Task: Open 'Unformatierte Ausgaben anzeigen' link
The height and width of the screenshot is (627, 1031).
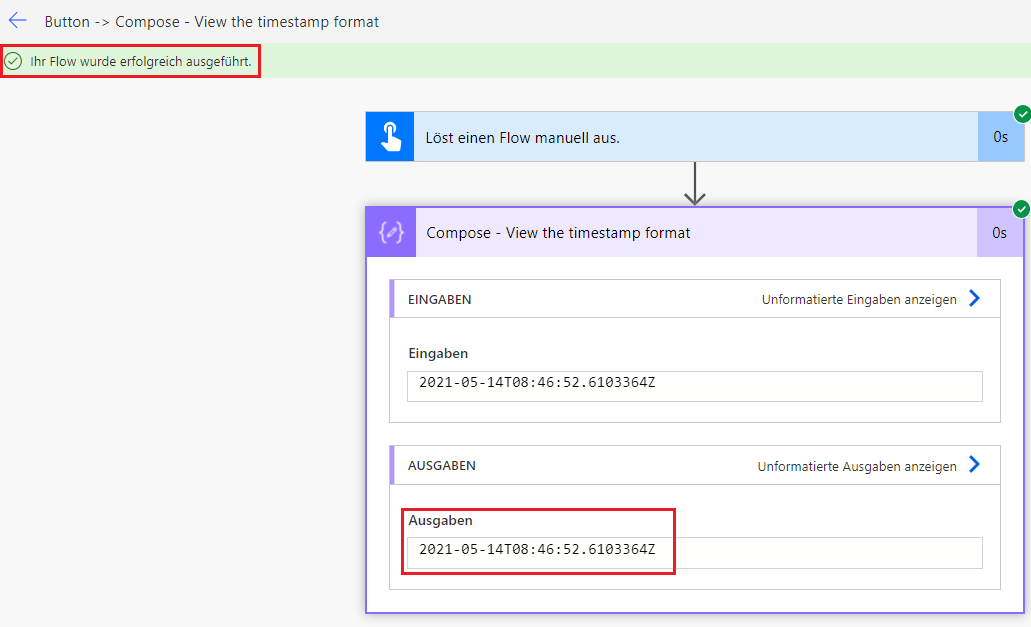Action: click(x=857, y=466)
